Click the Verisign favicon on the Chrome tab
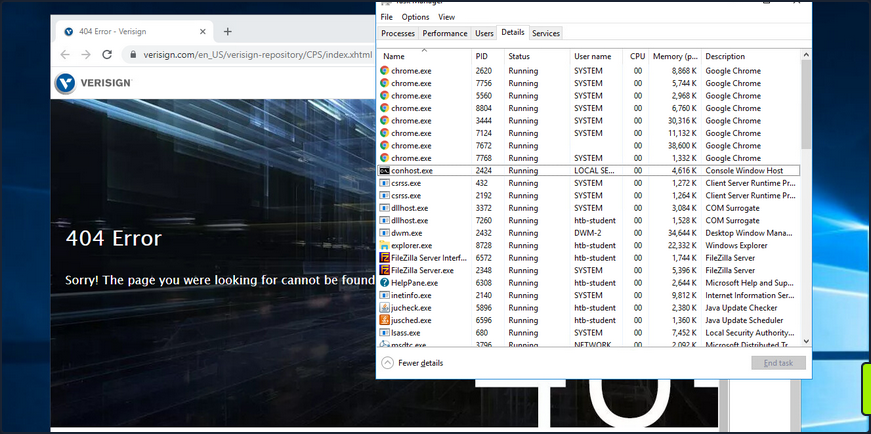 (69, 32)
